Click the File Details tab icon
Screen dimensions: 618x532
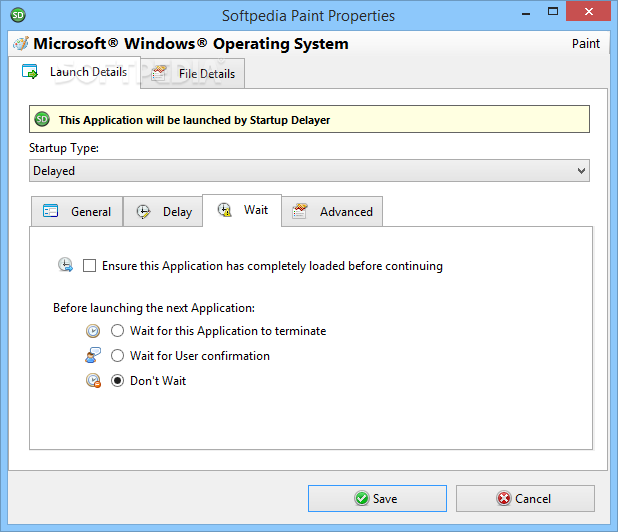pos(159,73)
